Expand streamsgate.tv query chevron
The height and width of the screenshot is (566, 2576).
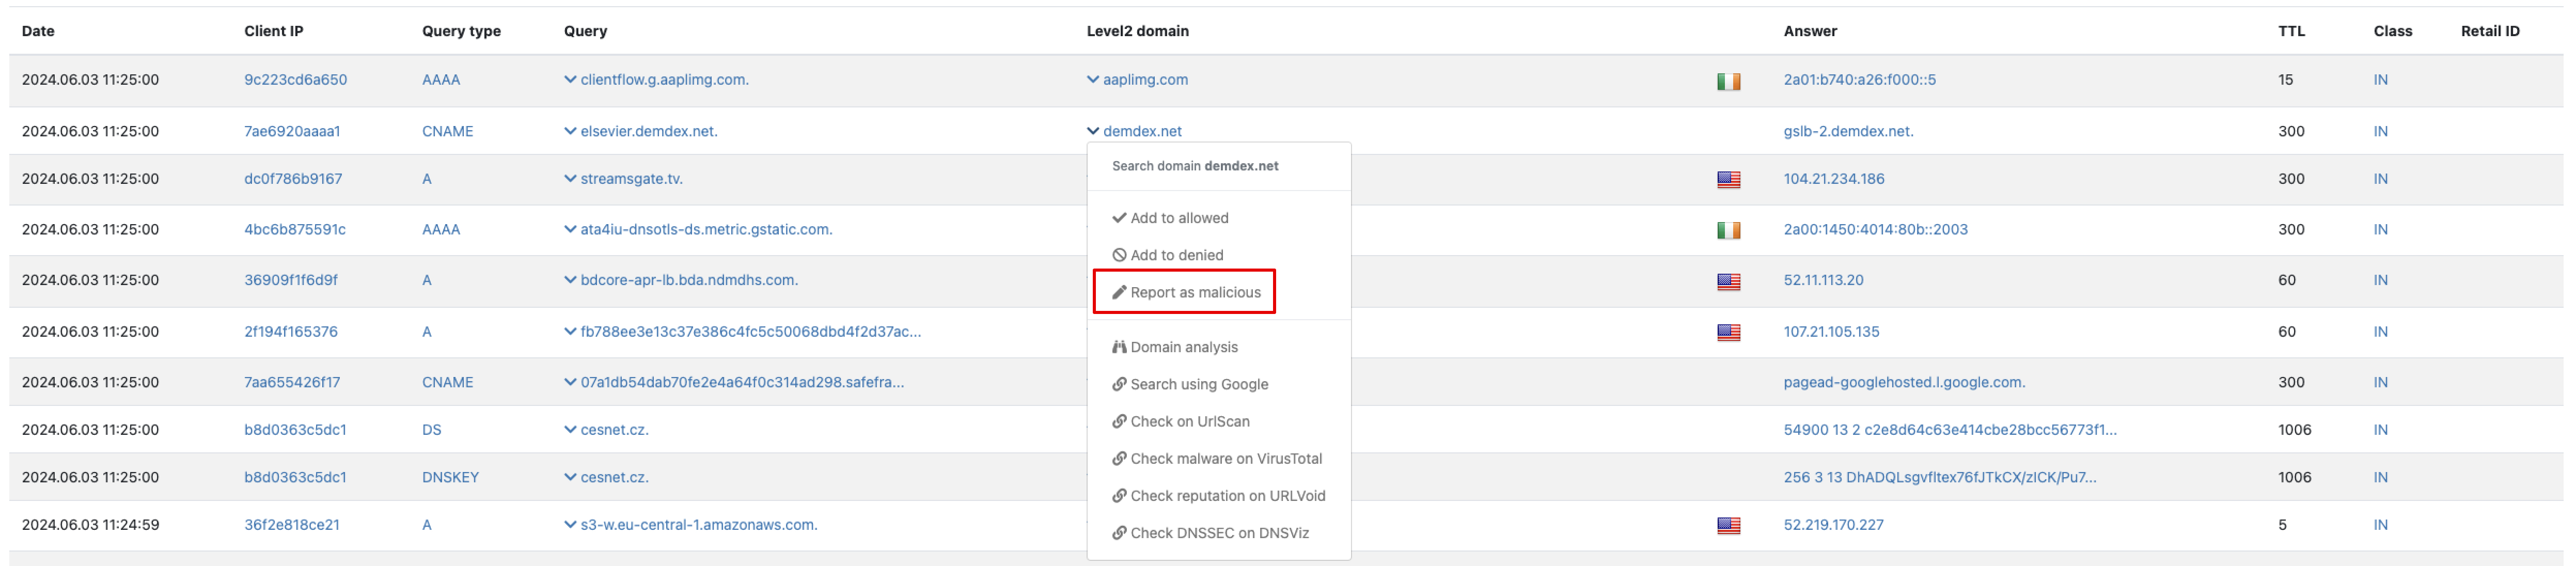[570, 179]
